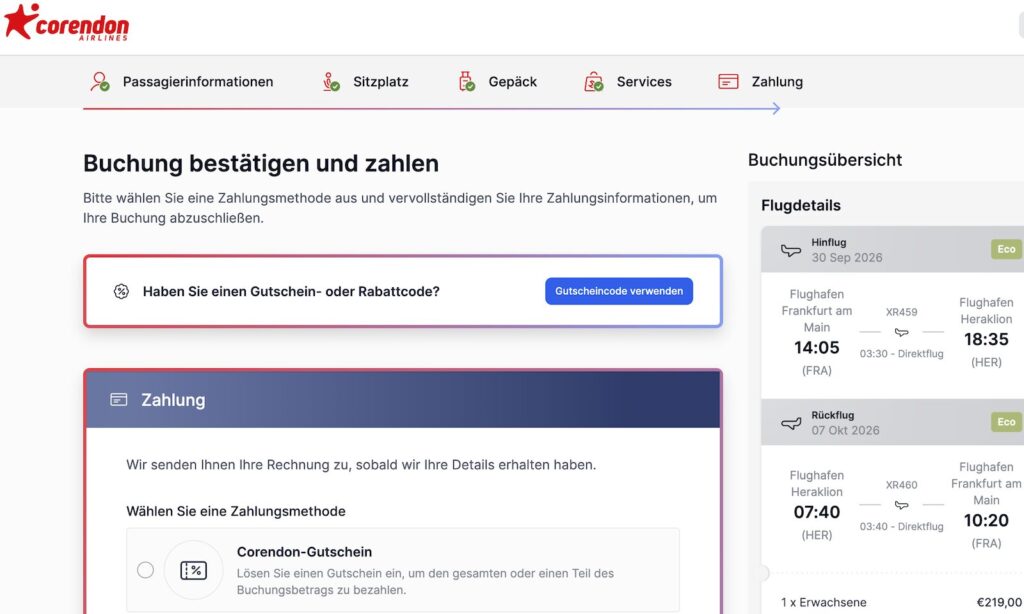Click the Services step icon

pyautogui.click(x=592, y=82)
